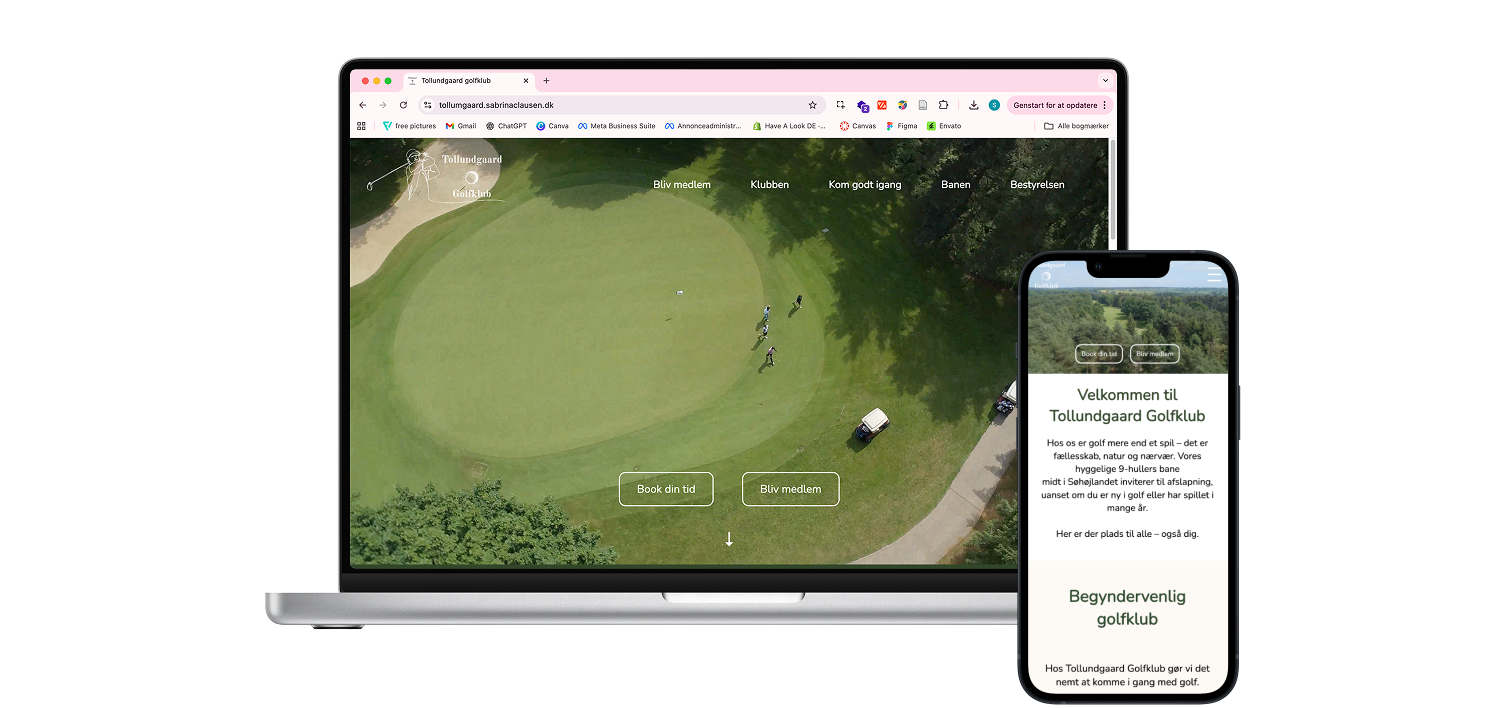Open the new tab plus button
Image resolution: width=1512 pixels, height=708 pixels.
pos(546,81)
